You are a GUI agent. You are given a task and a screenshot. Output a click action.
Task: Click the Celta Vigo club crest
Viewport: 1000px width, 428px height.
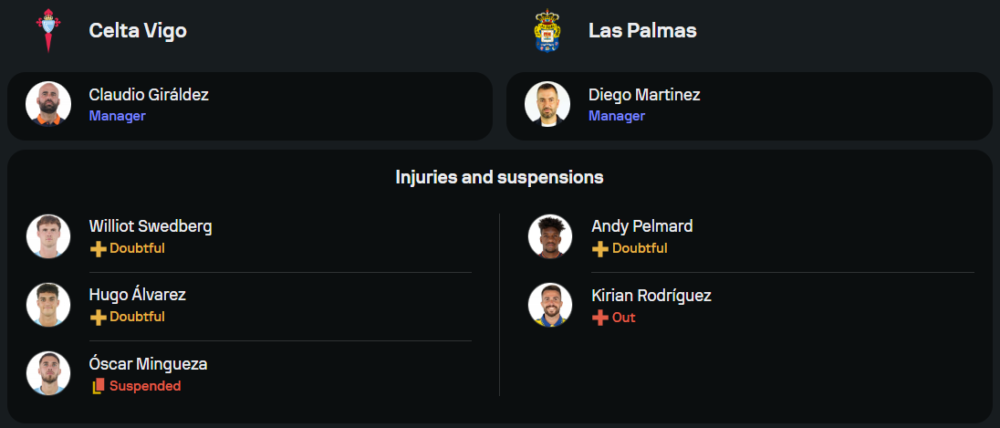pyautogui.click(x=48, y=30)
